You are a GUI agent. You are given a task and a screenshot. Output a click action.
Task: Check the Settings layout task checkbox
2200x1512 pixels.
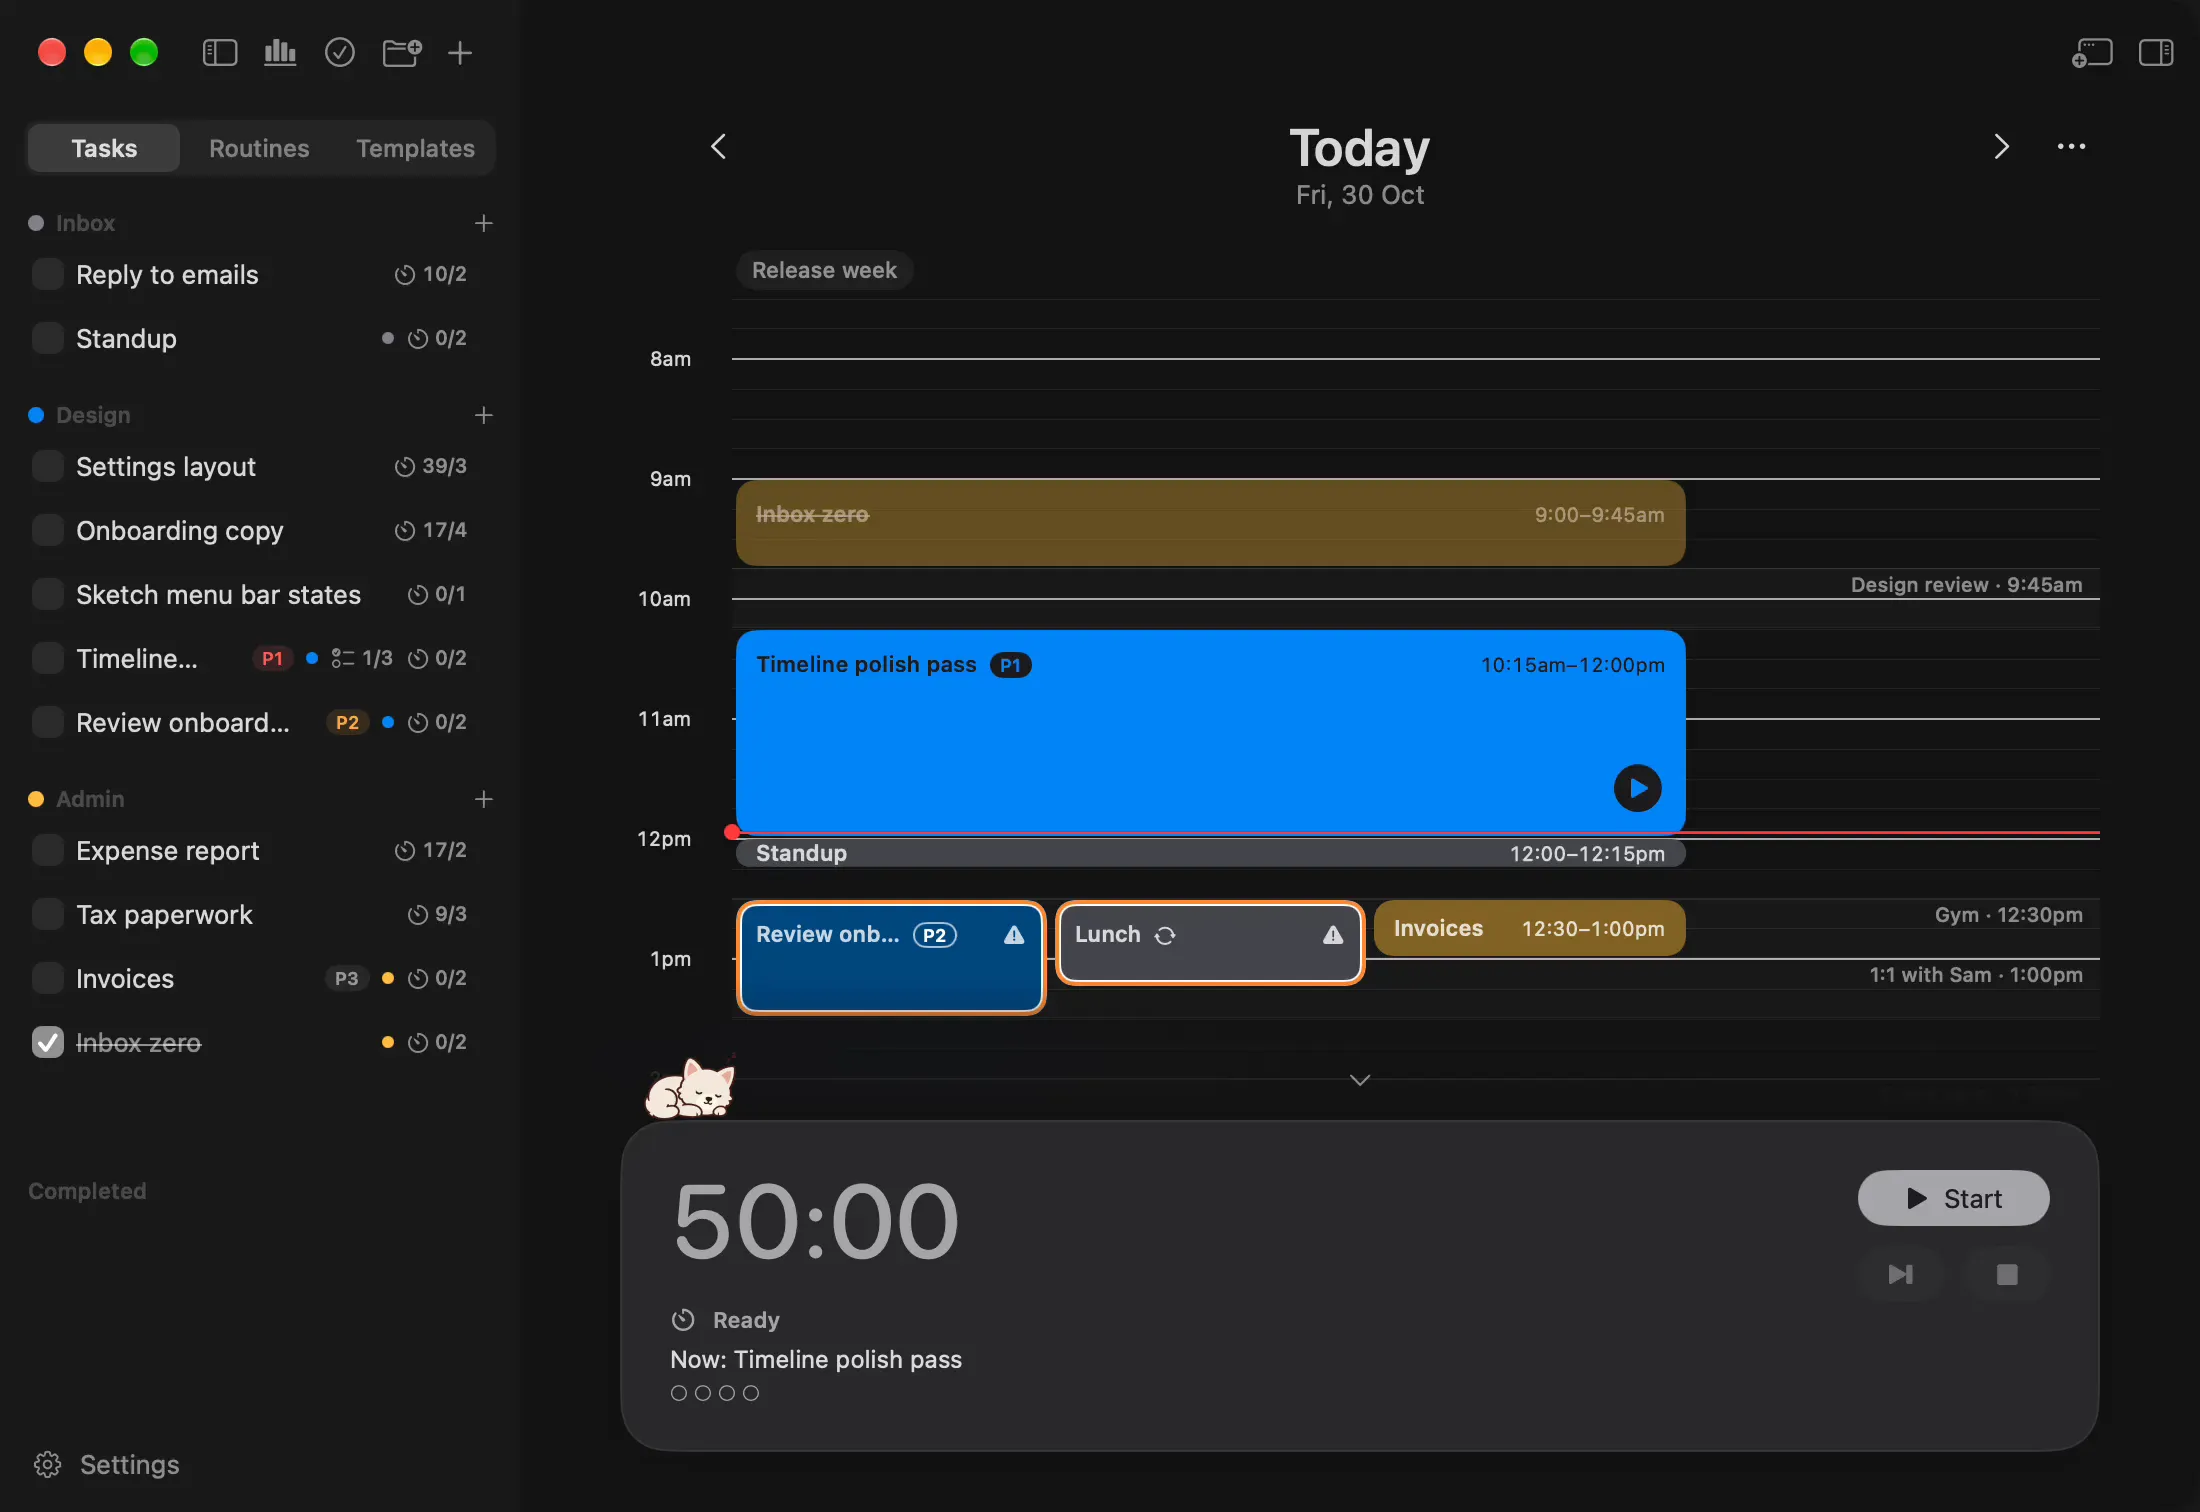(48, 466)
